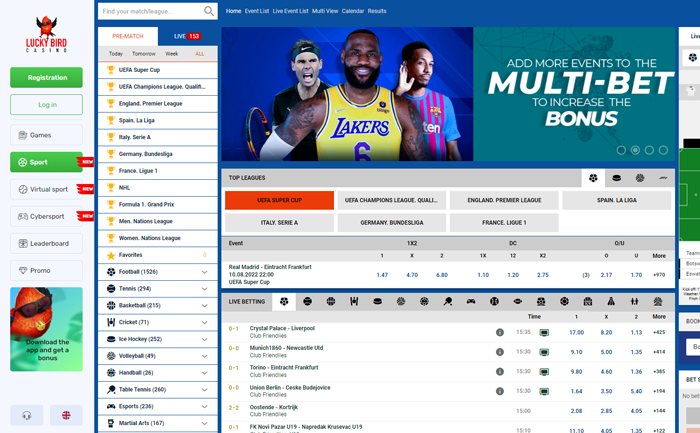Open Live Event List in top menu
The height and width of the screenshot is (433, 700).
point(290,11)
